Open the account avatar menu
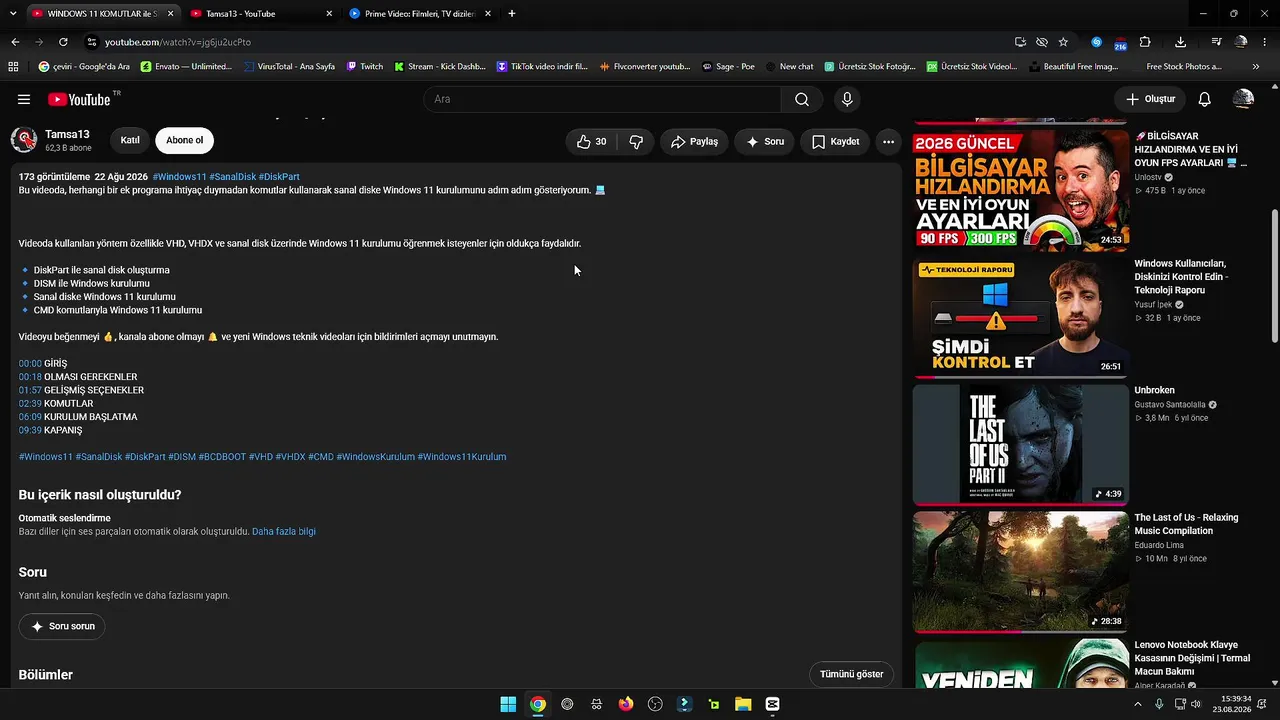This screenshot has width=1280, height=720. coord(1243,99)
